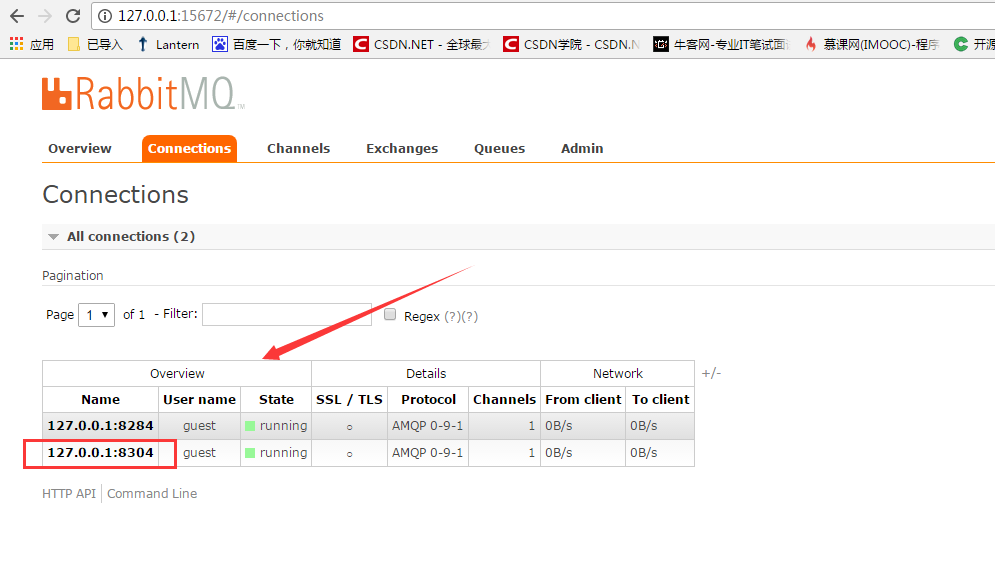The image size is (995, 585).
Task: Open the Queues tab
Action: coord(499,148)
